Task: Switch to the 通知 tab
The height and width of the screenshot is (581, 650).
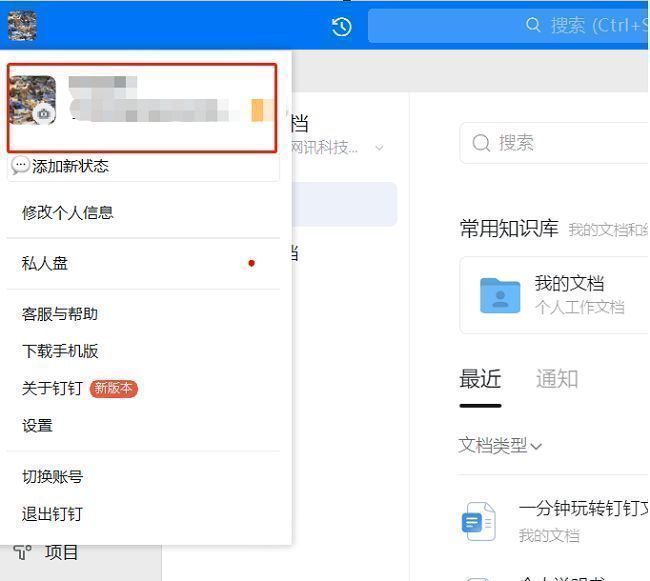Action: 556,379
